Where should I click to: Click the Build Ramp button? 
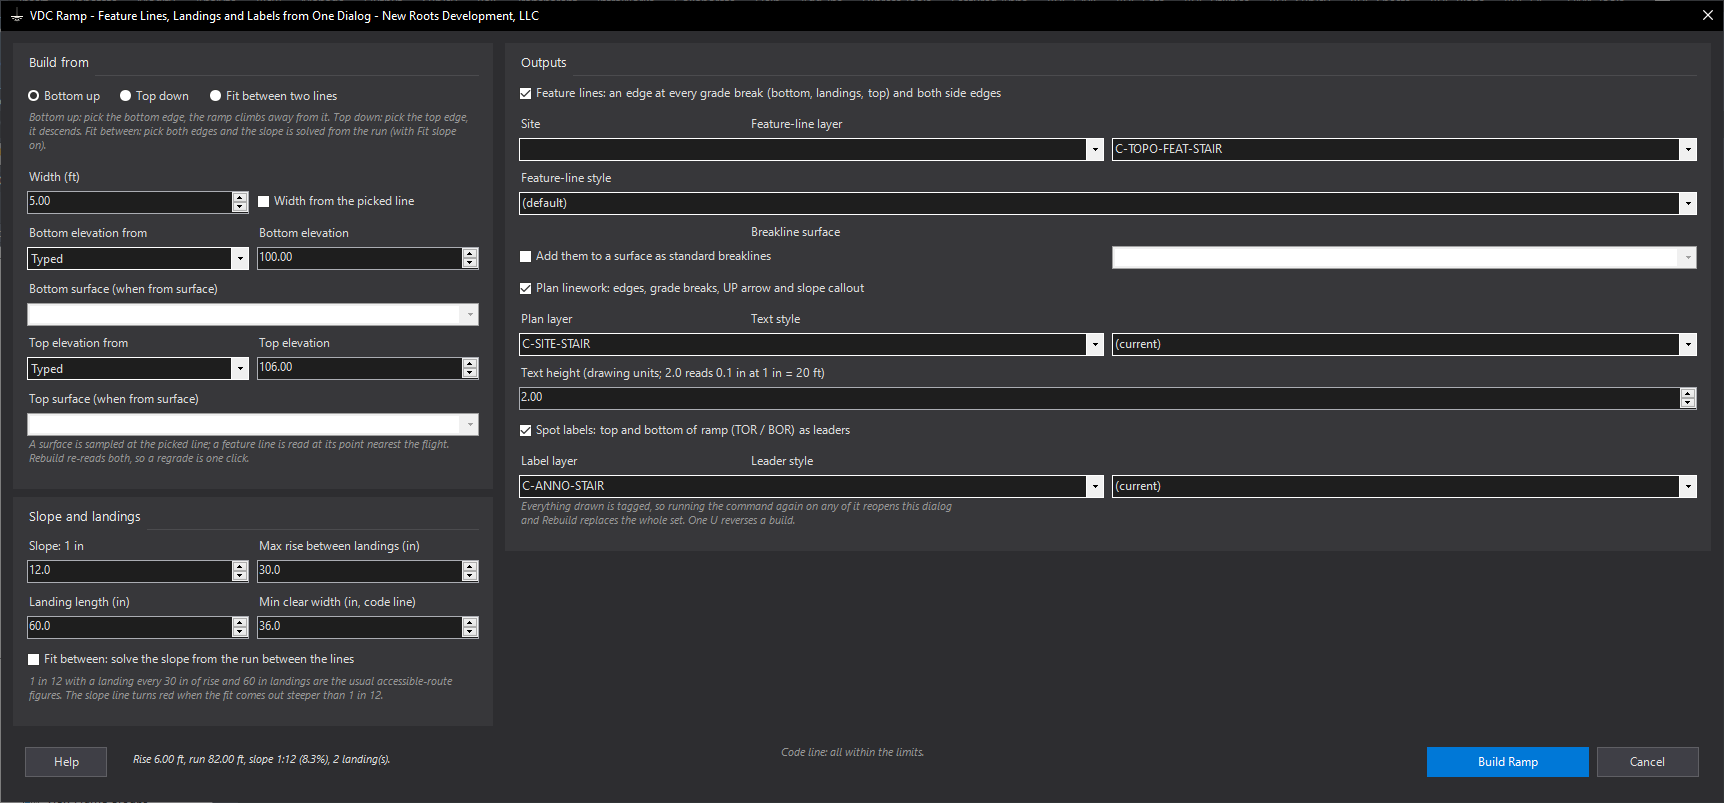(x=1508, y=762)
